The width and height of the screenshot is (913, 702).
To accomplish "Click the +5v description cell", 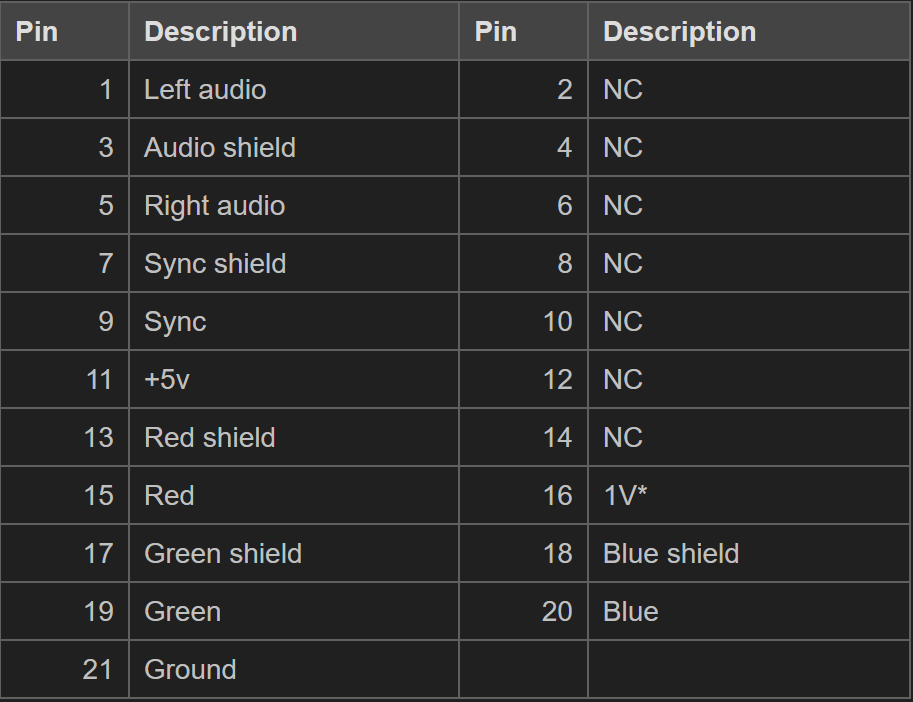I will tap(167, 380).
